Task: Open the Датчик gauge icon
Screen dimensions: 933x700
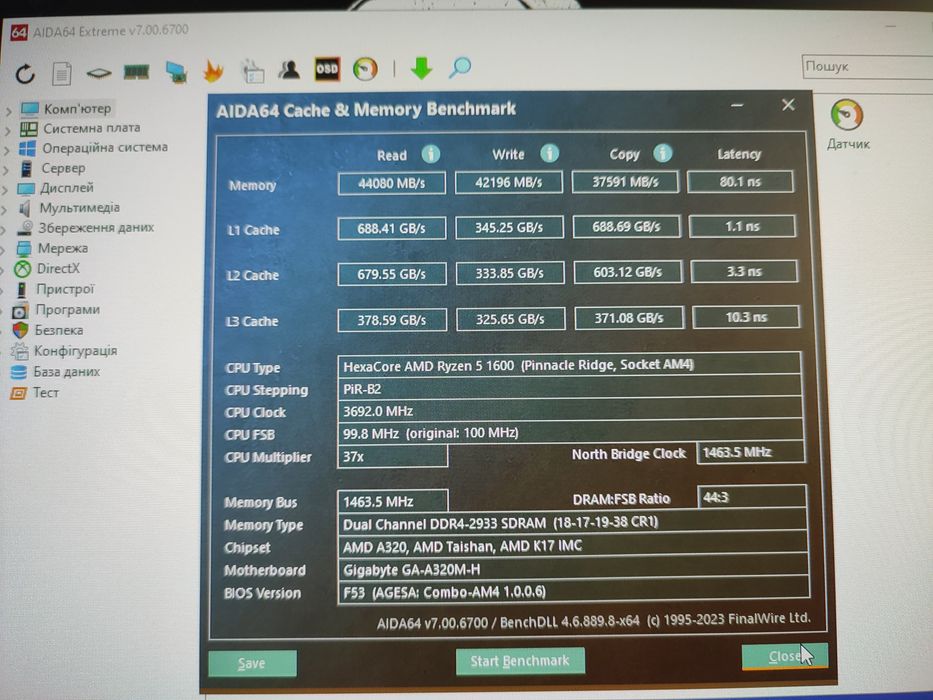Action: (847, 115)
